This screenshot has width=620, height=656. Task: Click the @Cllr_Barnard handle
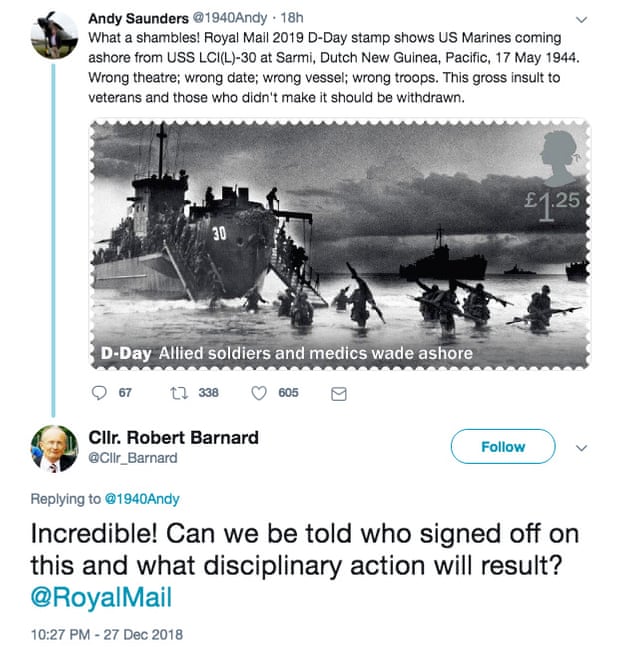132,458
